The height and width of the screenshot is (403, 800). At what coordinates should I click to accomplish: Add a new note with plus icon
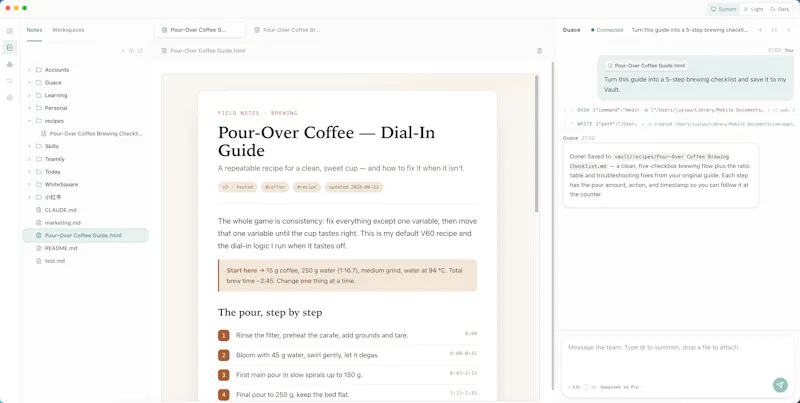click(123, 51)
